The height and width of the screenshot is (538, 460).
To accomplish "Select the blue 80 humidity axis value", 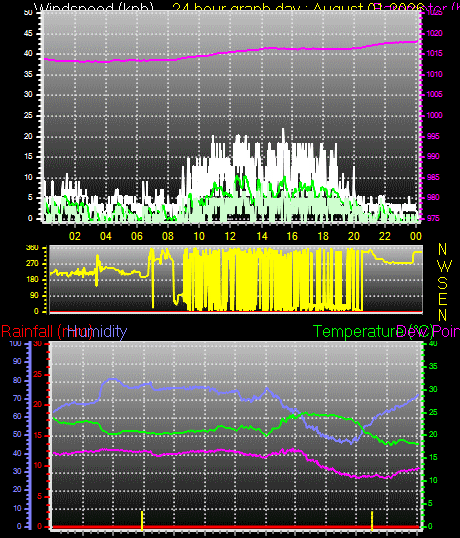I will 17,380.
